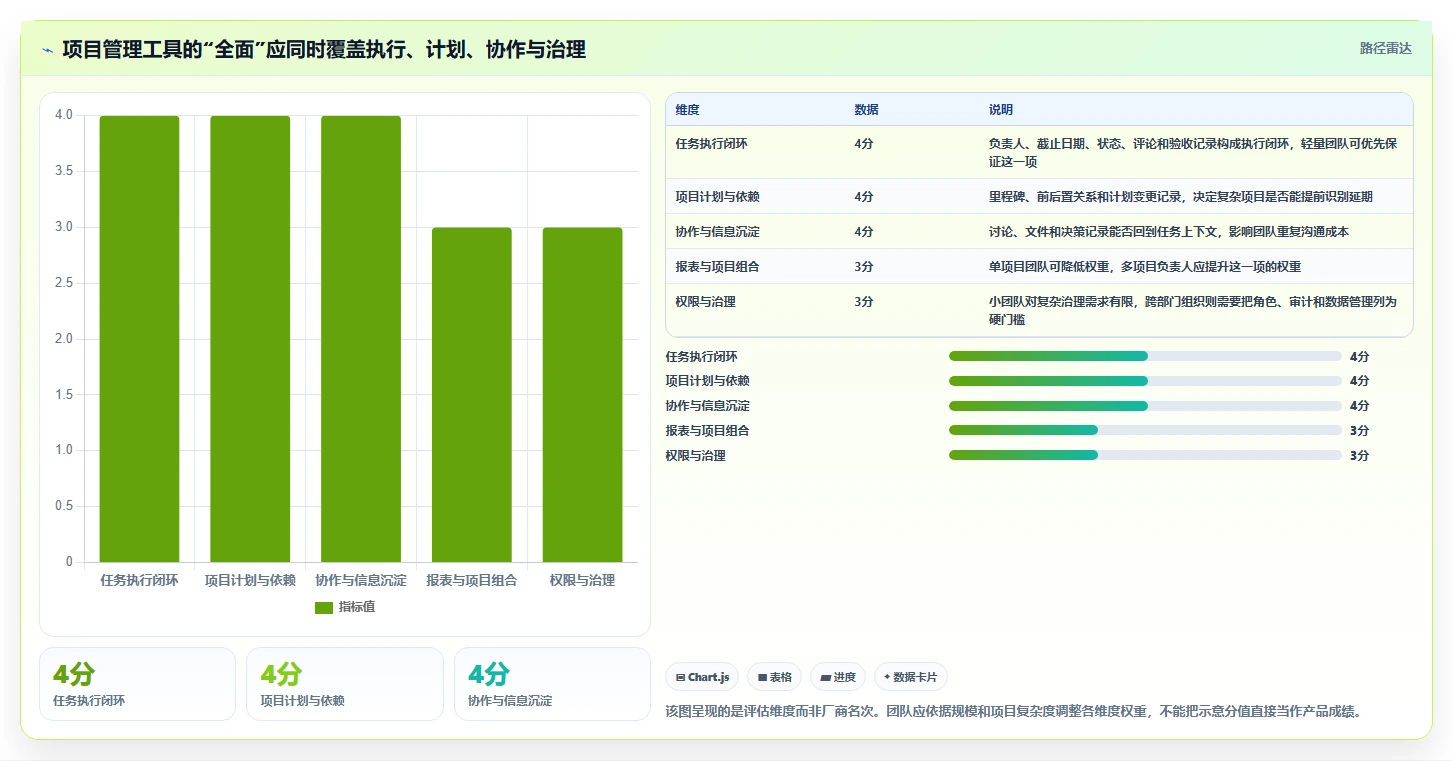Click the footnote beginning 该图呈现的是评估维度
1453x761 pixels.
[x=1014, y=712]
